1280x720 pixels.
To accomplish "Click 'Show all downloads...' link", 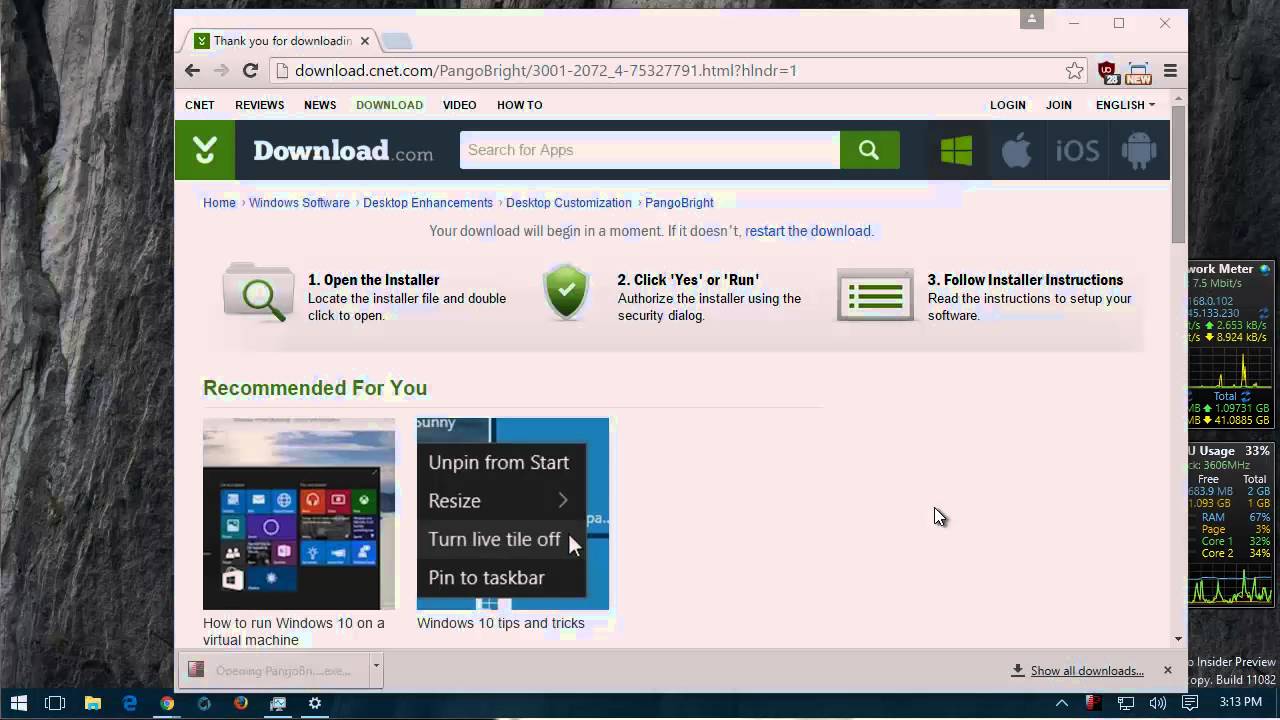I will coord(1087,671).
